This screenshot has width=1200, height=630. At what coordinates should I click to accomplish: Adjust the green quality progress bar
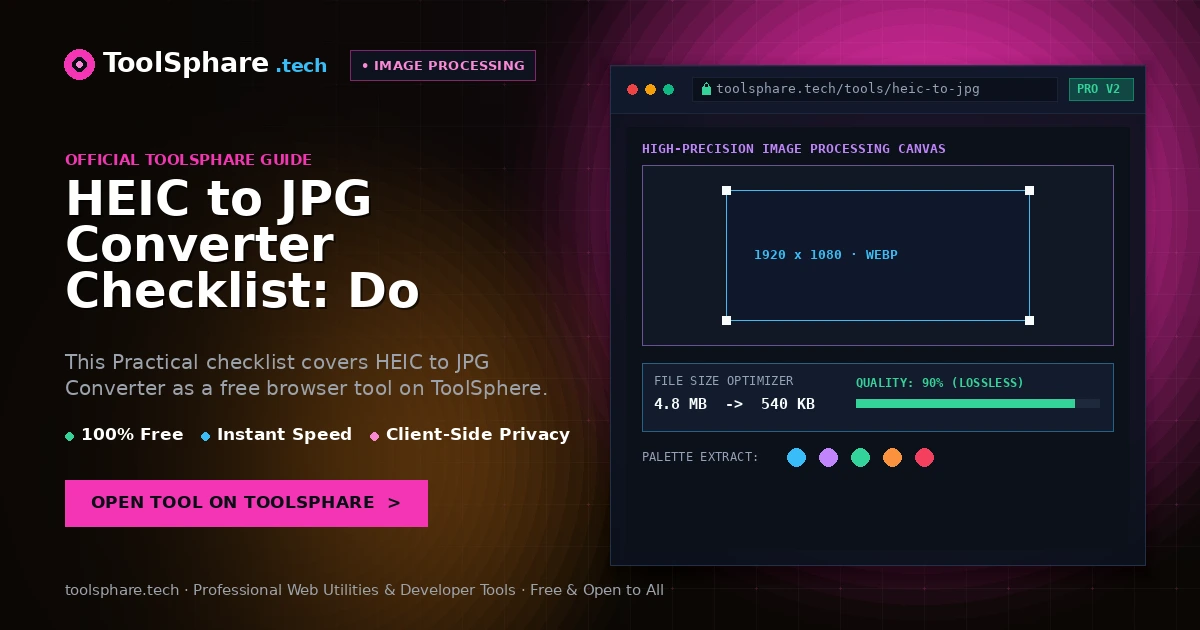click(978, 403)
